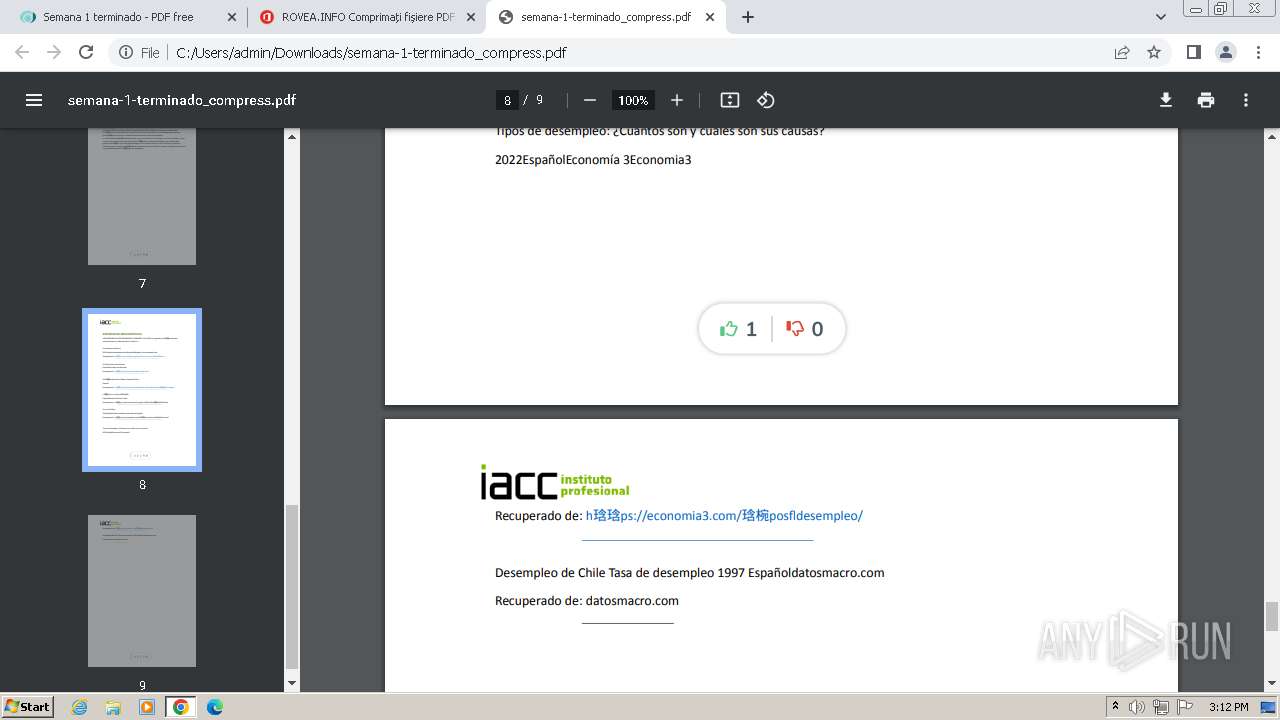Select page 7 thumbnail
1280x720 pixels.
pyautogui.click(x=142, y=196)
